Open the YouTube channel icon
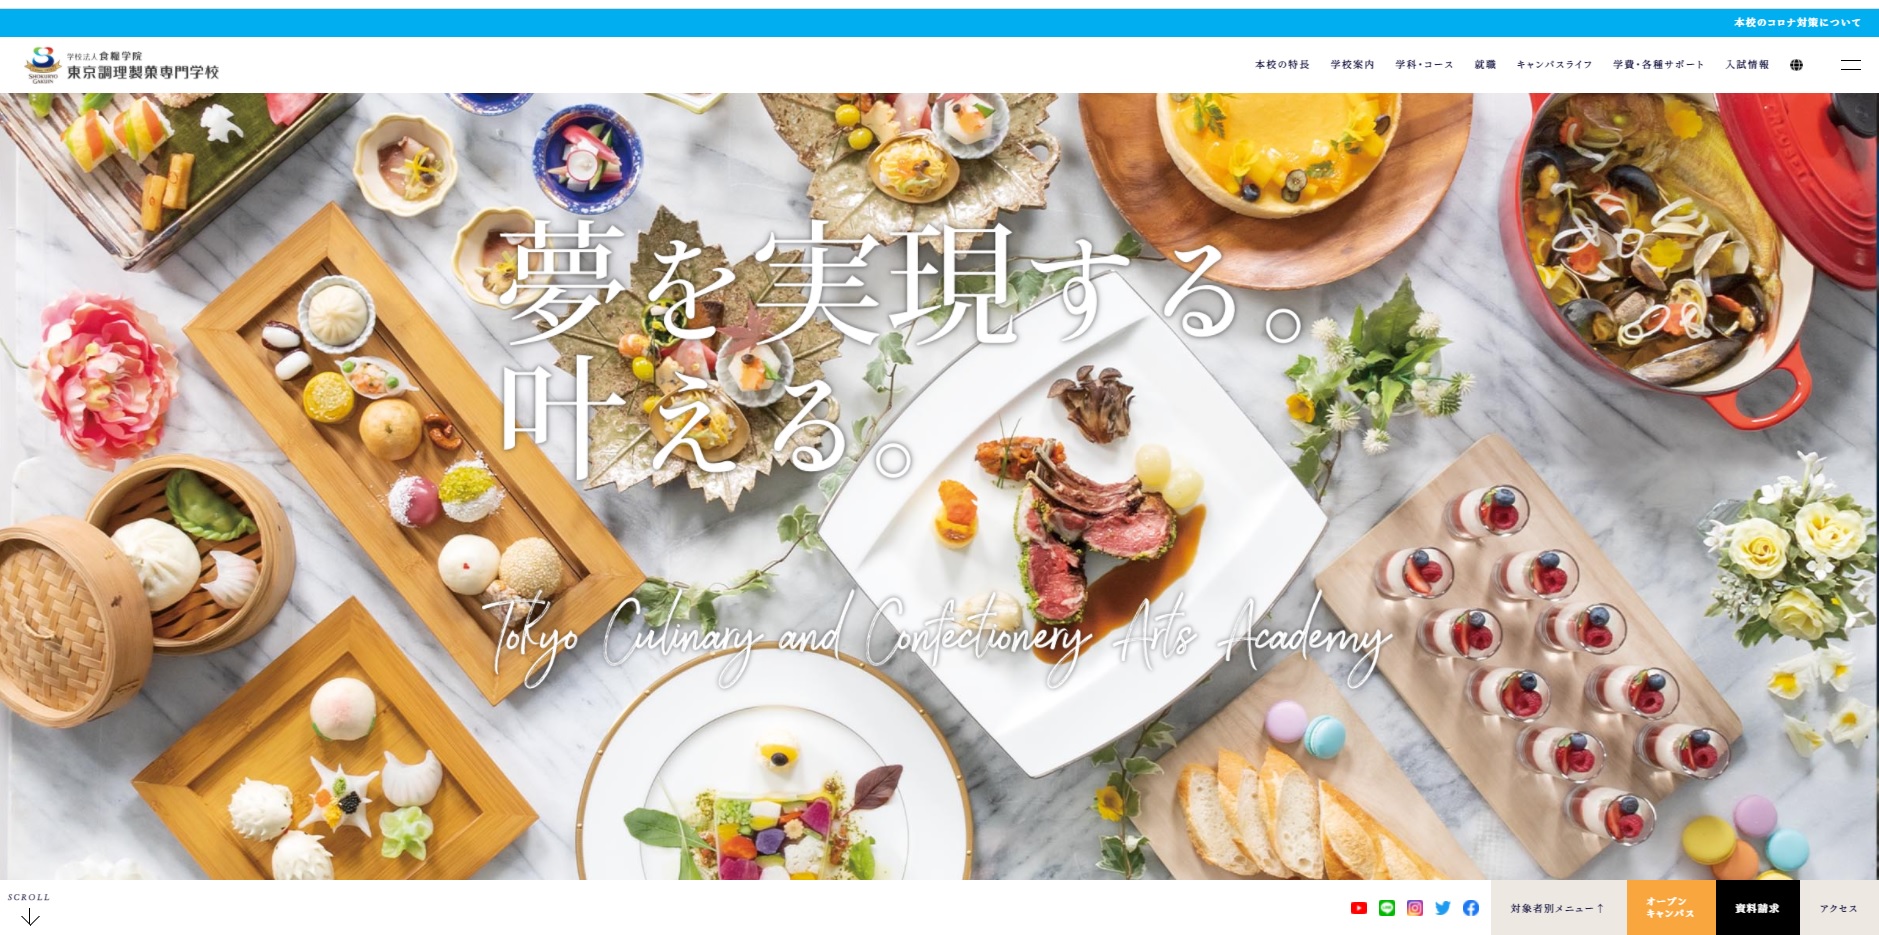Screen dimensions: 1879x935 point(1358,908)
